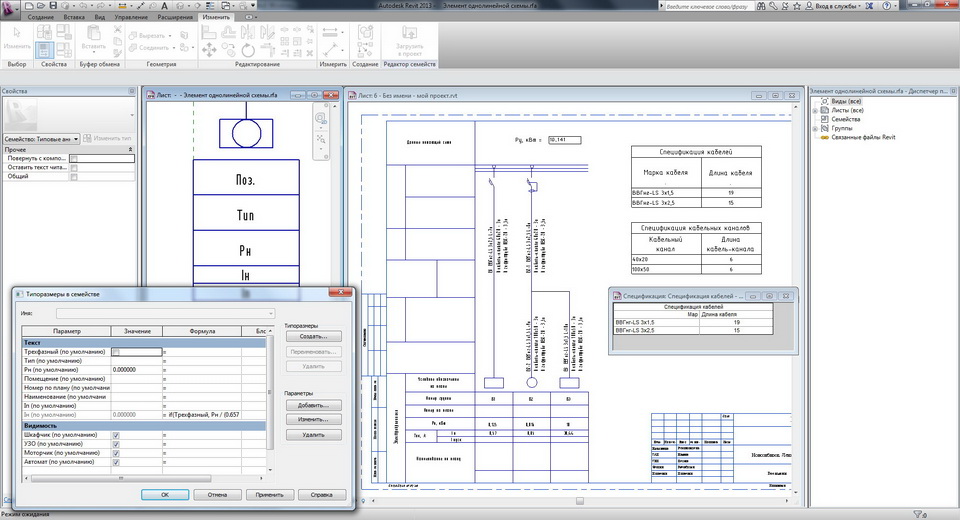
Task: Switch to the Вставка ribbon tab
Action: (x=74, y=17)
